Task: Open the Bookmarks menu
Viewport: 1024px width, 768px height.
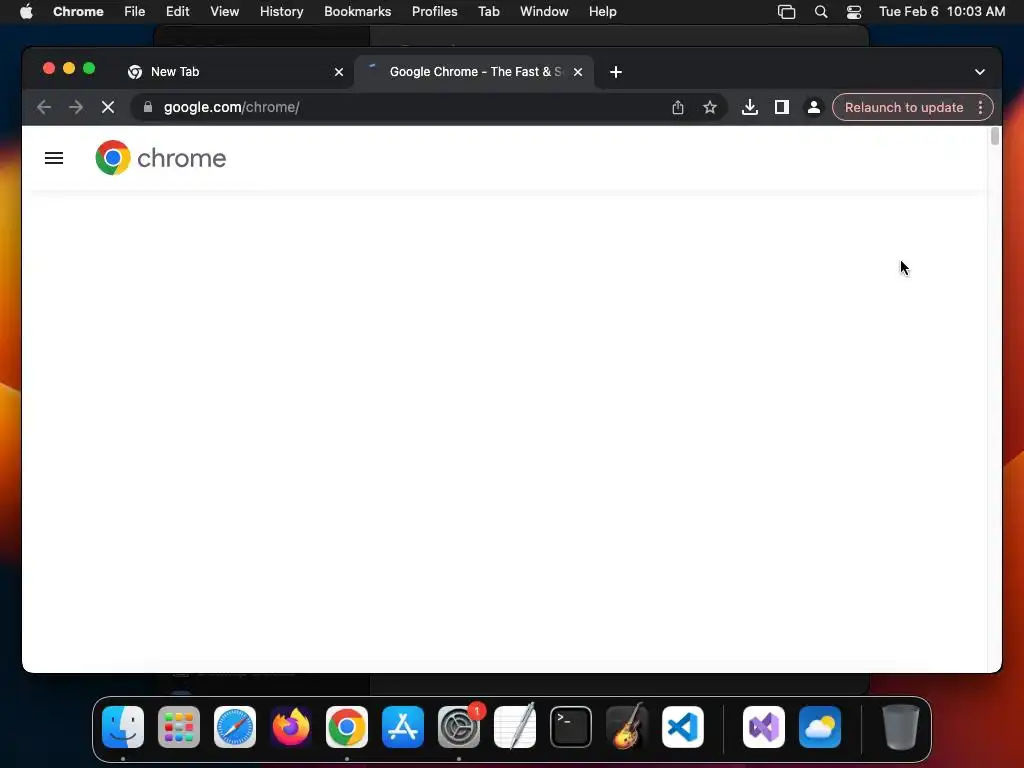Action: 357,11
